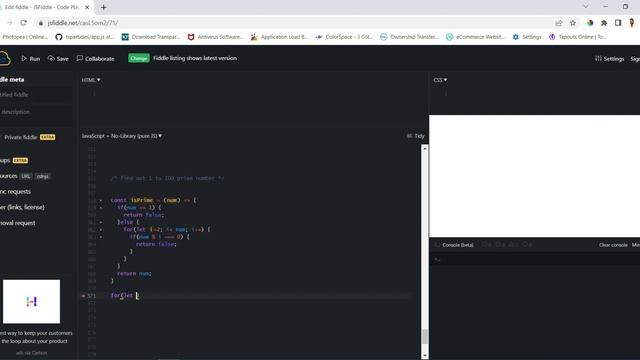This screenshot has width=640, height=360.
Task: Save the fiddle
Action: [58, 59]
